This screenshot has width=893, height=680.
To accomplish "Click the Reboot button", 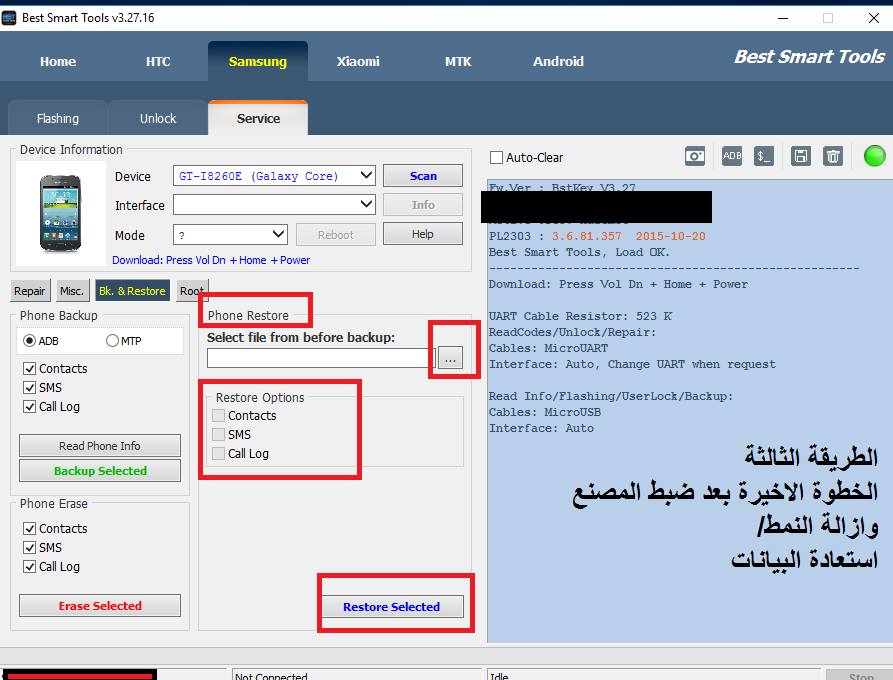I will (x=335, y=234).
